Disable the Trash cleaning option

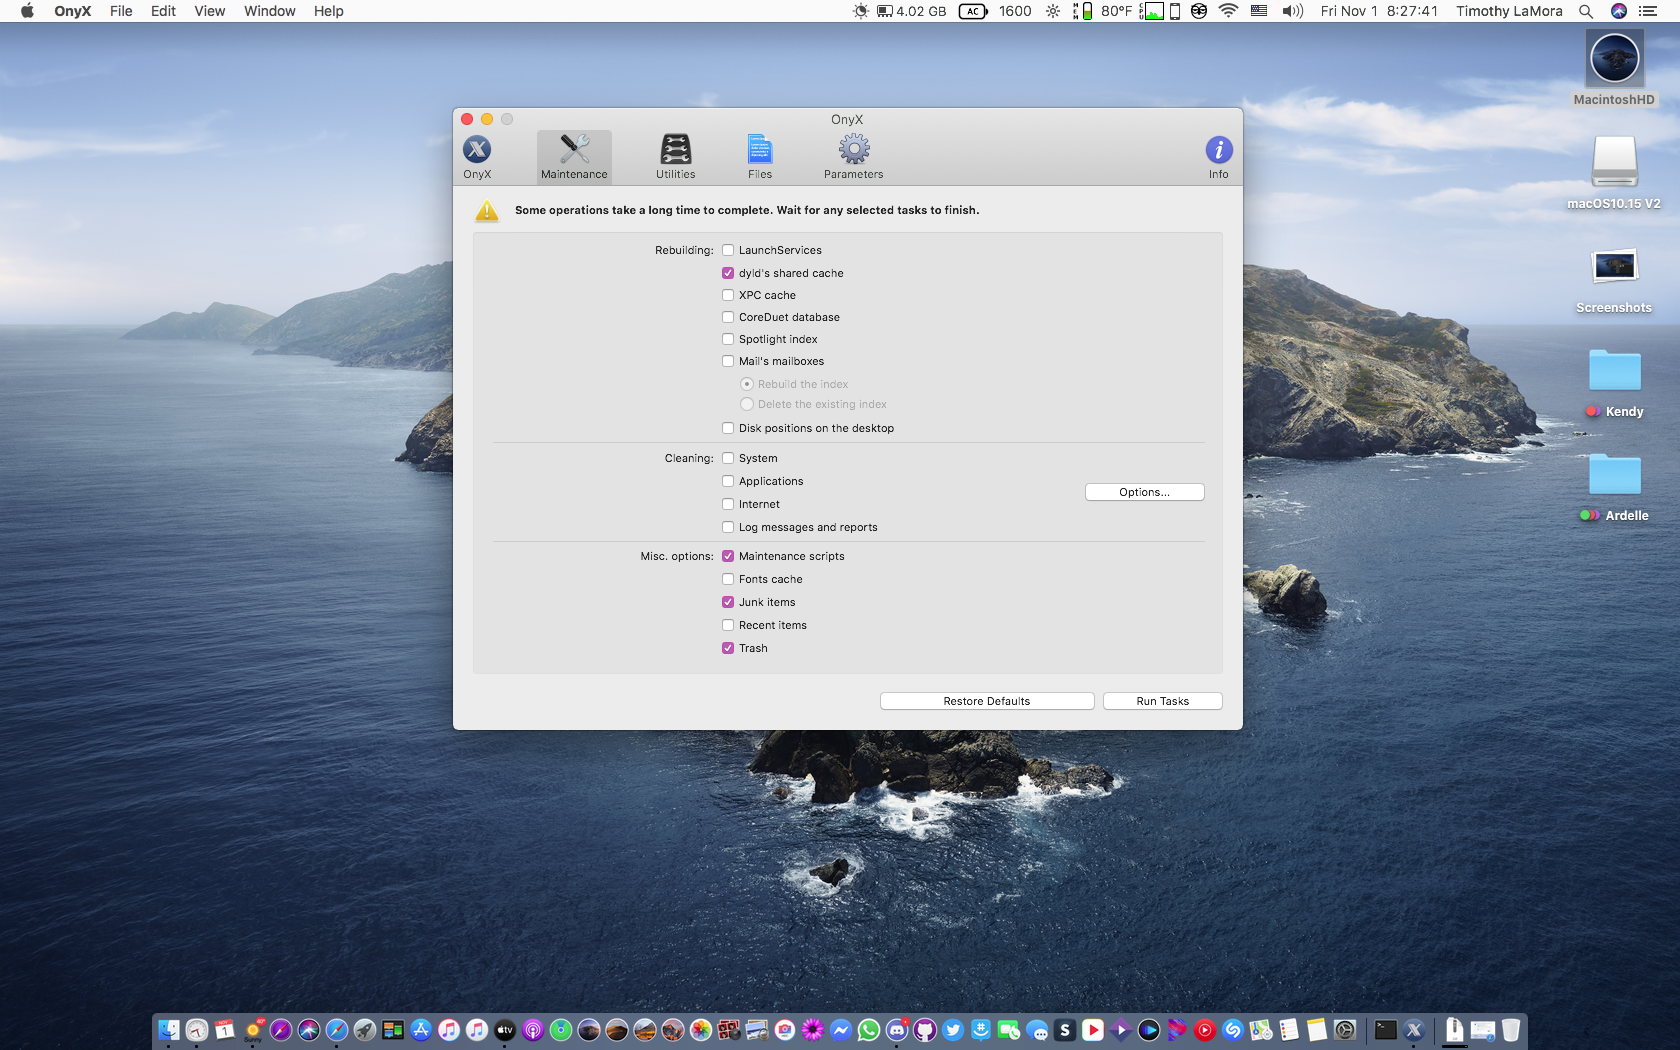coord(728,648)
